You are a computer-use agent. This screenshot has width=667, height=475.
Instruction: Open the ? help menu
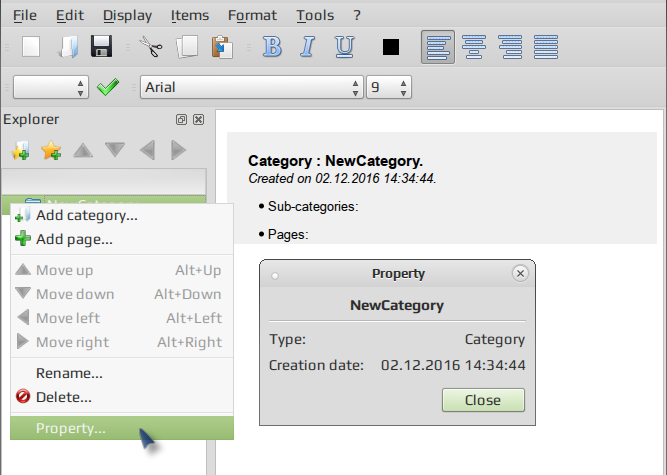click(x=357, y=15)
